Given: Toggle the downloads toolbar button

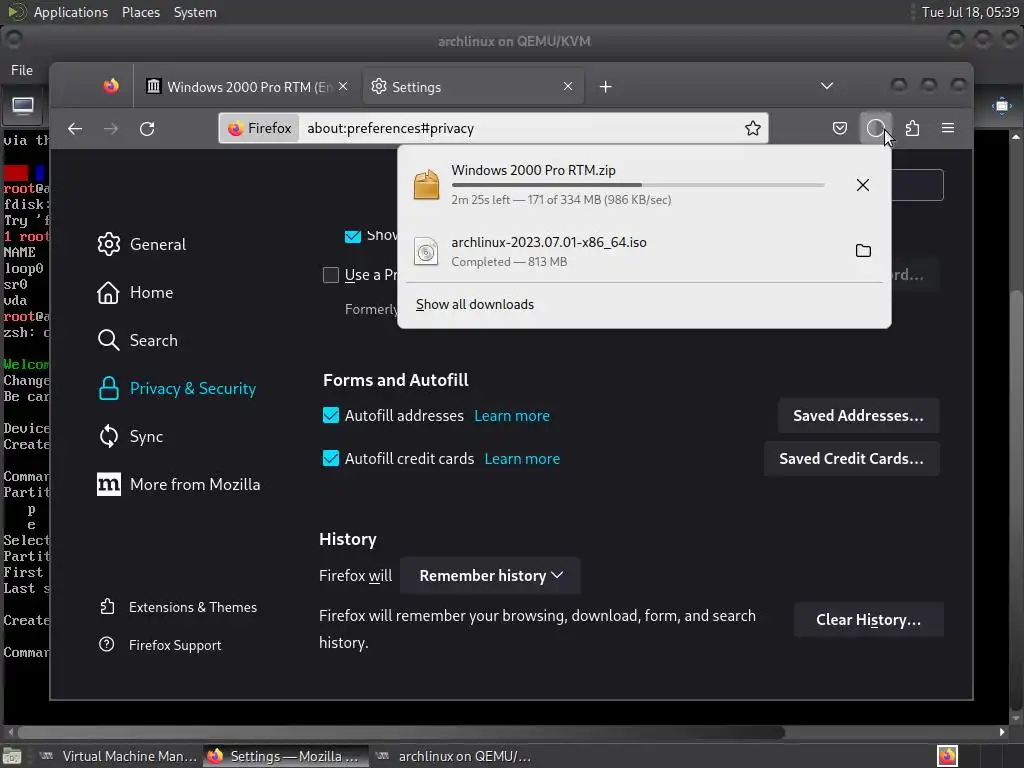Looking at the screenshot, I should coord(875,128).
